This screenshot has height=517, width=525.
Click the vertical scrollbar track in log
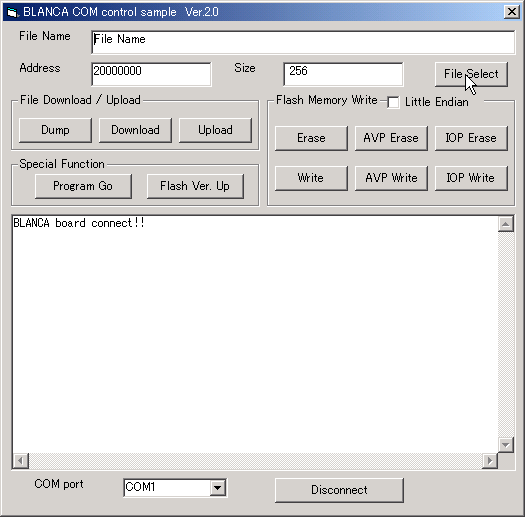point(506,334)
